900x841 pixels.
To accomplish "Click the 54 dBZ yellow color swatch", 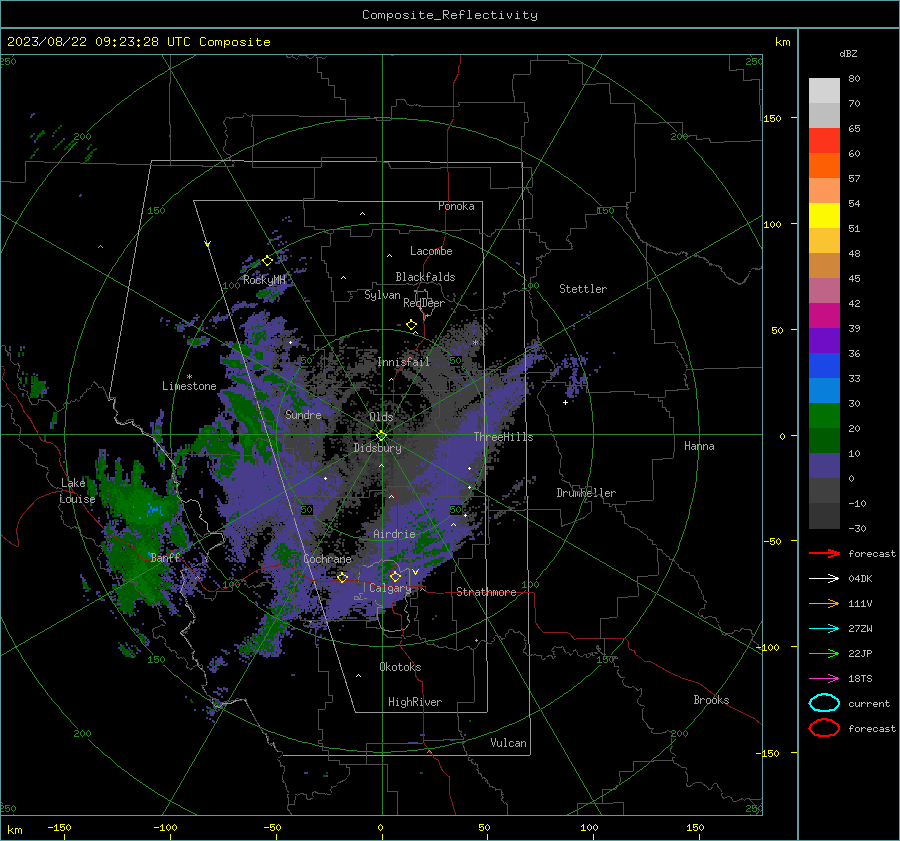I will (x=824, y=216).
